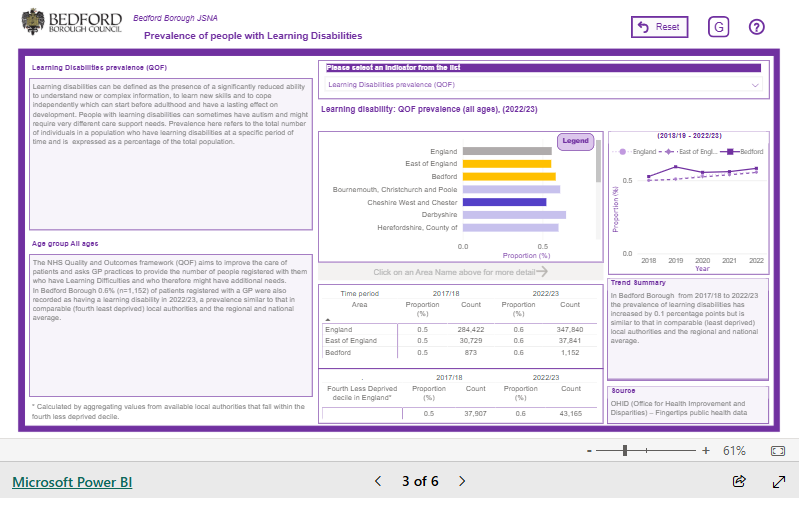Zoom in with the plus icon
Screen dimensions: 806x505
click(x=706, y=451)
